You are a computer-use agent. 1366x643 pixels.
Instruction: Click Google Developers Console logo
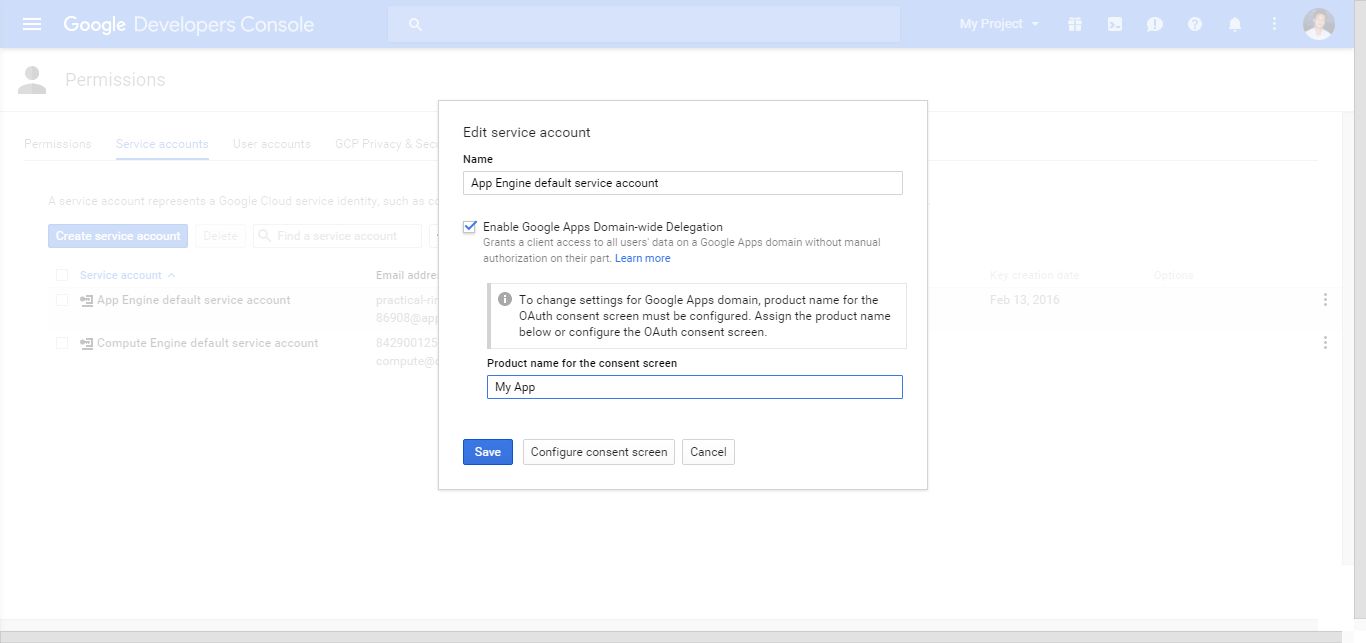click(188, 24)
